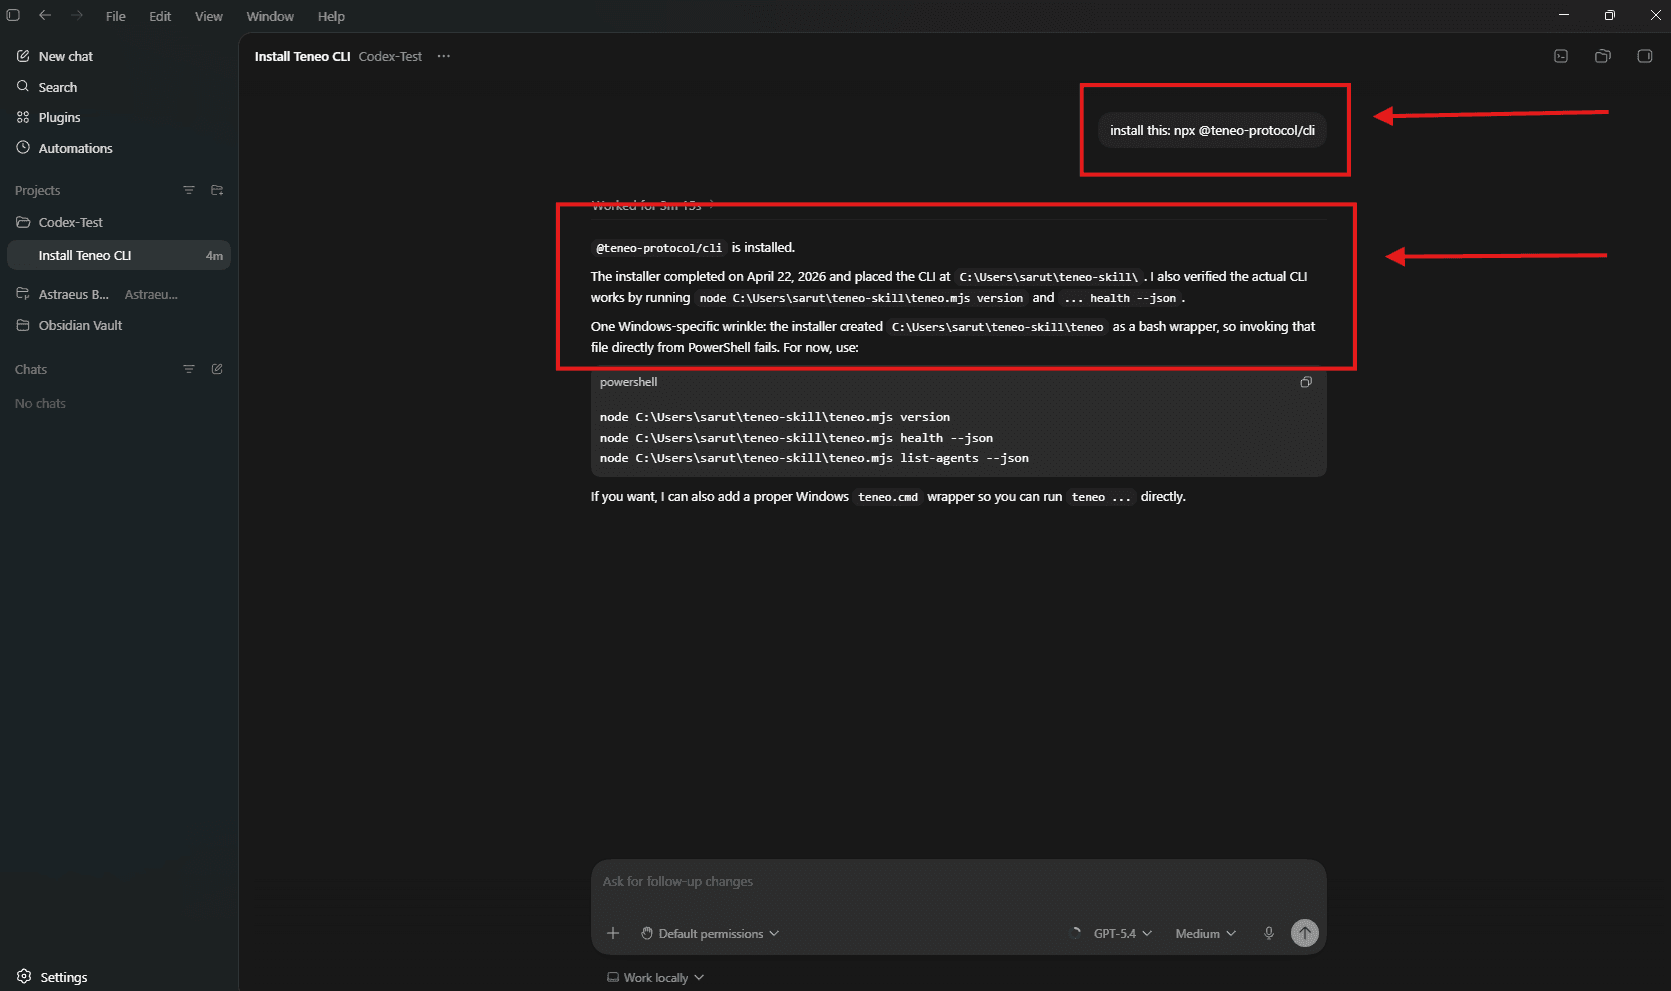Open the Edit menu

tap(160, 16)
